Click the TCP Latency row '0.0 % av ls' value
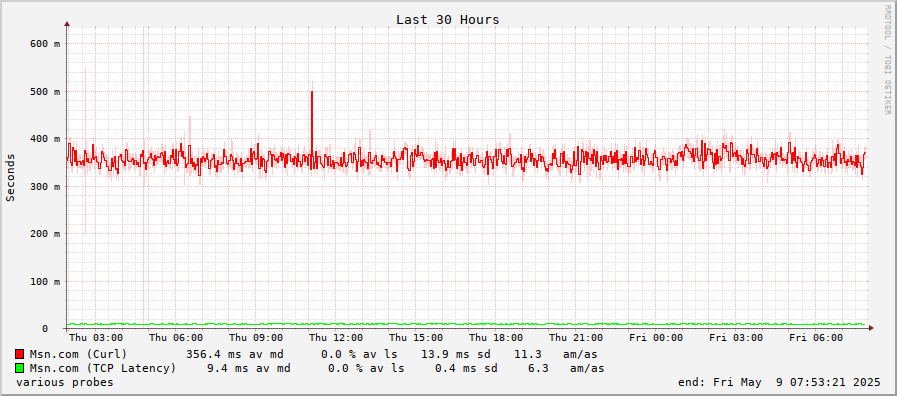897x396 pixels. coord(366,369)
